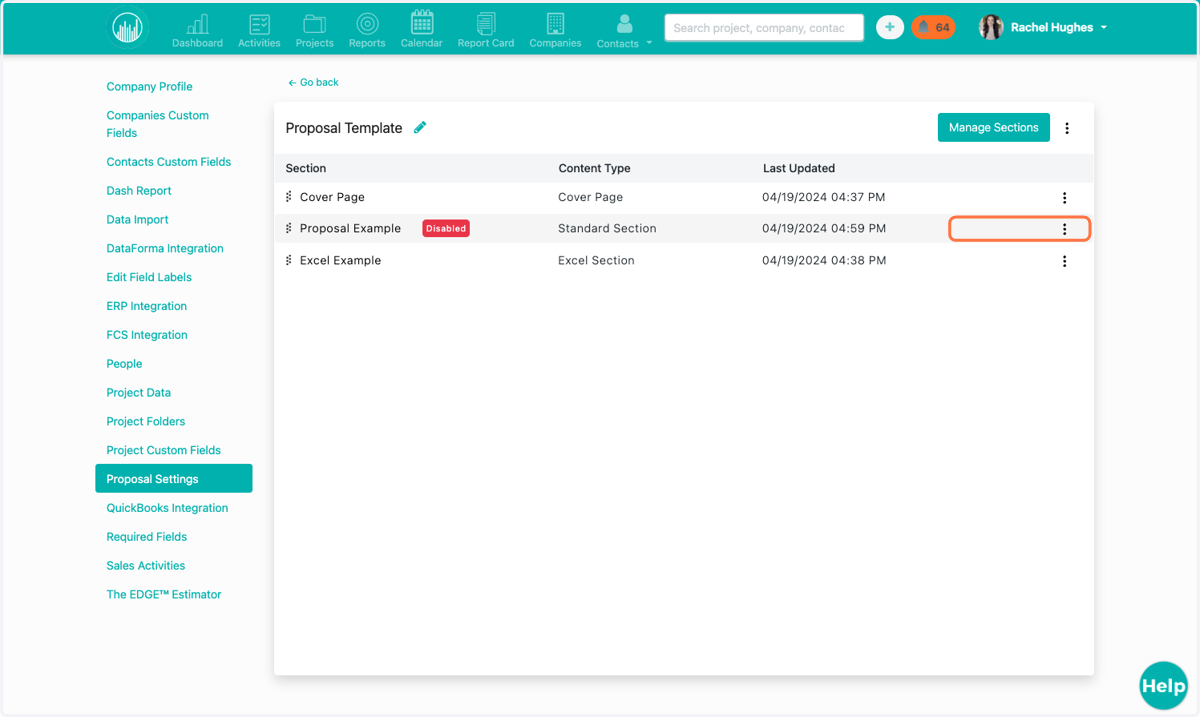Viewport: 1200px width, 717px height.
Task: Click the Last Updated column header
Action: click(798, 168)
